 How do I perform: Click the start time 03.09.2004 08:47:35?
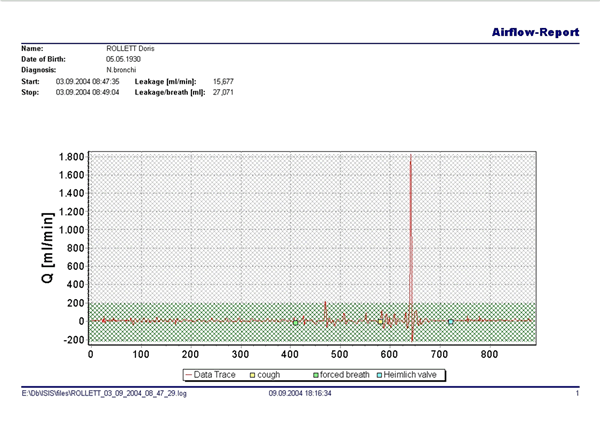tap(87, 81)
